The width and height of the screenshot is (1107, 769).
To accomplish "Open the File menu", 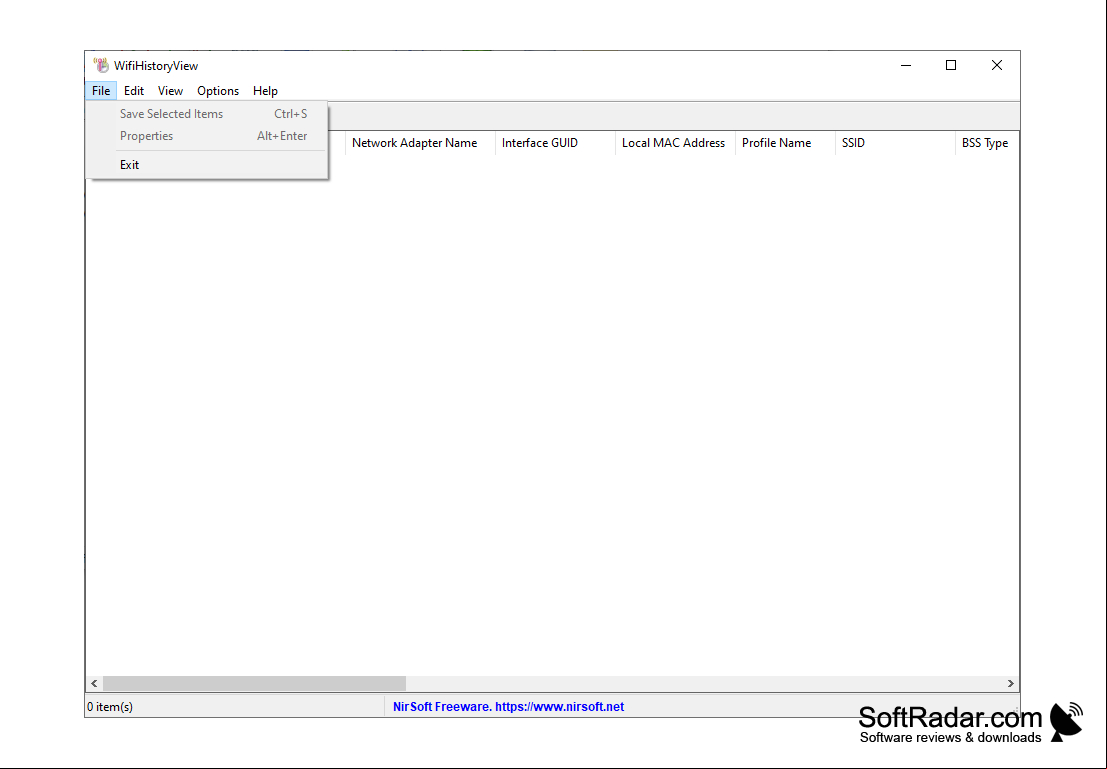I will click(101, 90).
